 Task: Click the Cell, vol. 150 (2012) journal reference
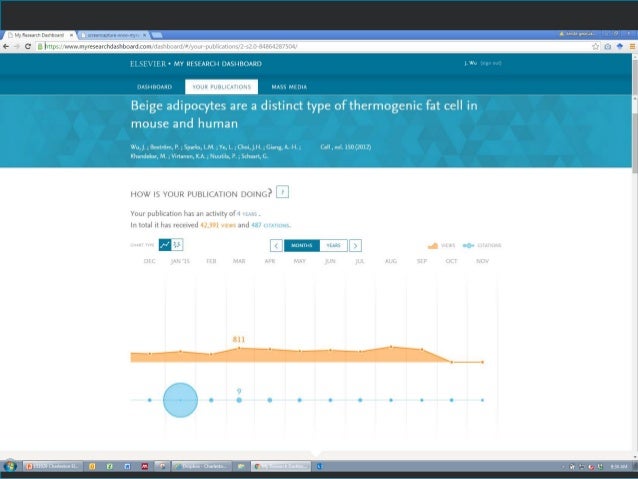(345, 147)
